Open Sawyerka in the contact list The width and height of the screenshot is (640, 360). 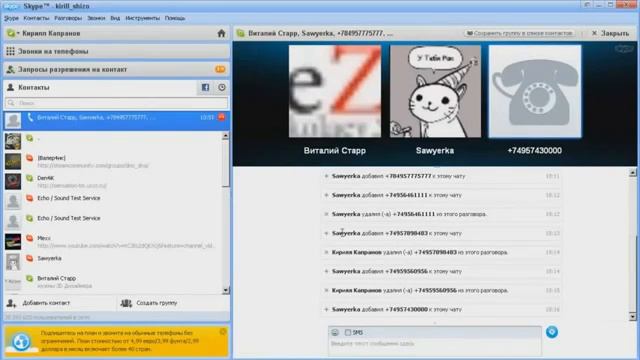click(x=113, y=261)
